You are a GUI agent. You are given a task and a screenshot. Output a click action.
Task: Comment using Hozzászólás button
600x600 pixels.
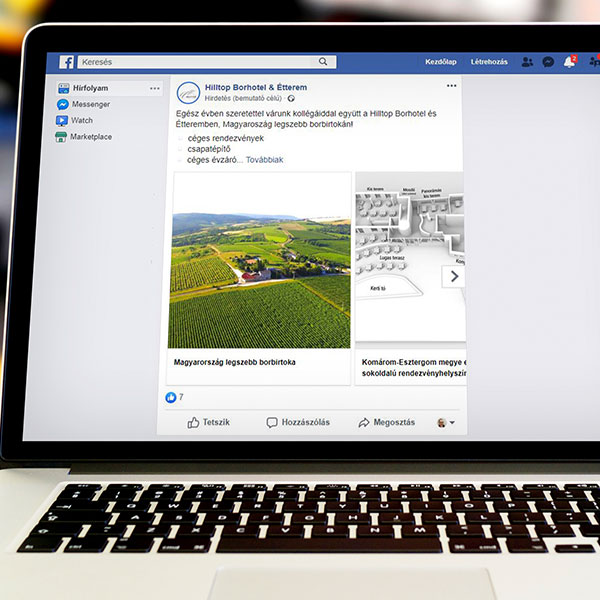point(298,422)
